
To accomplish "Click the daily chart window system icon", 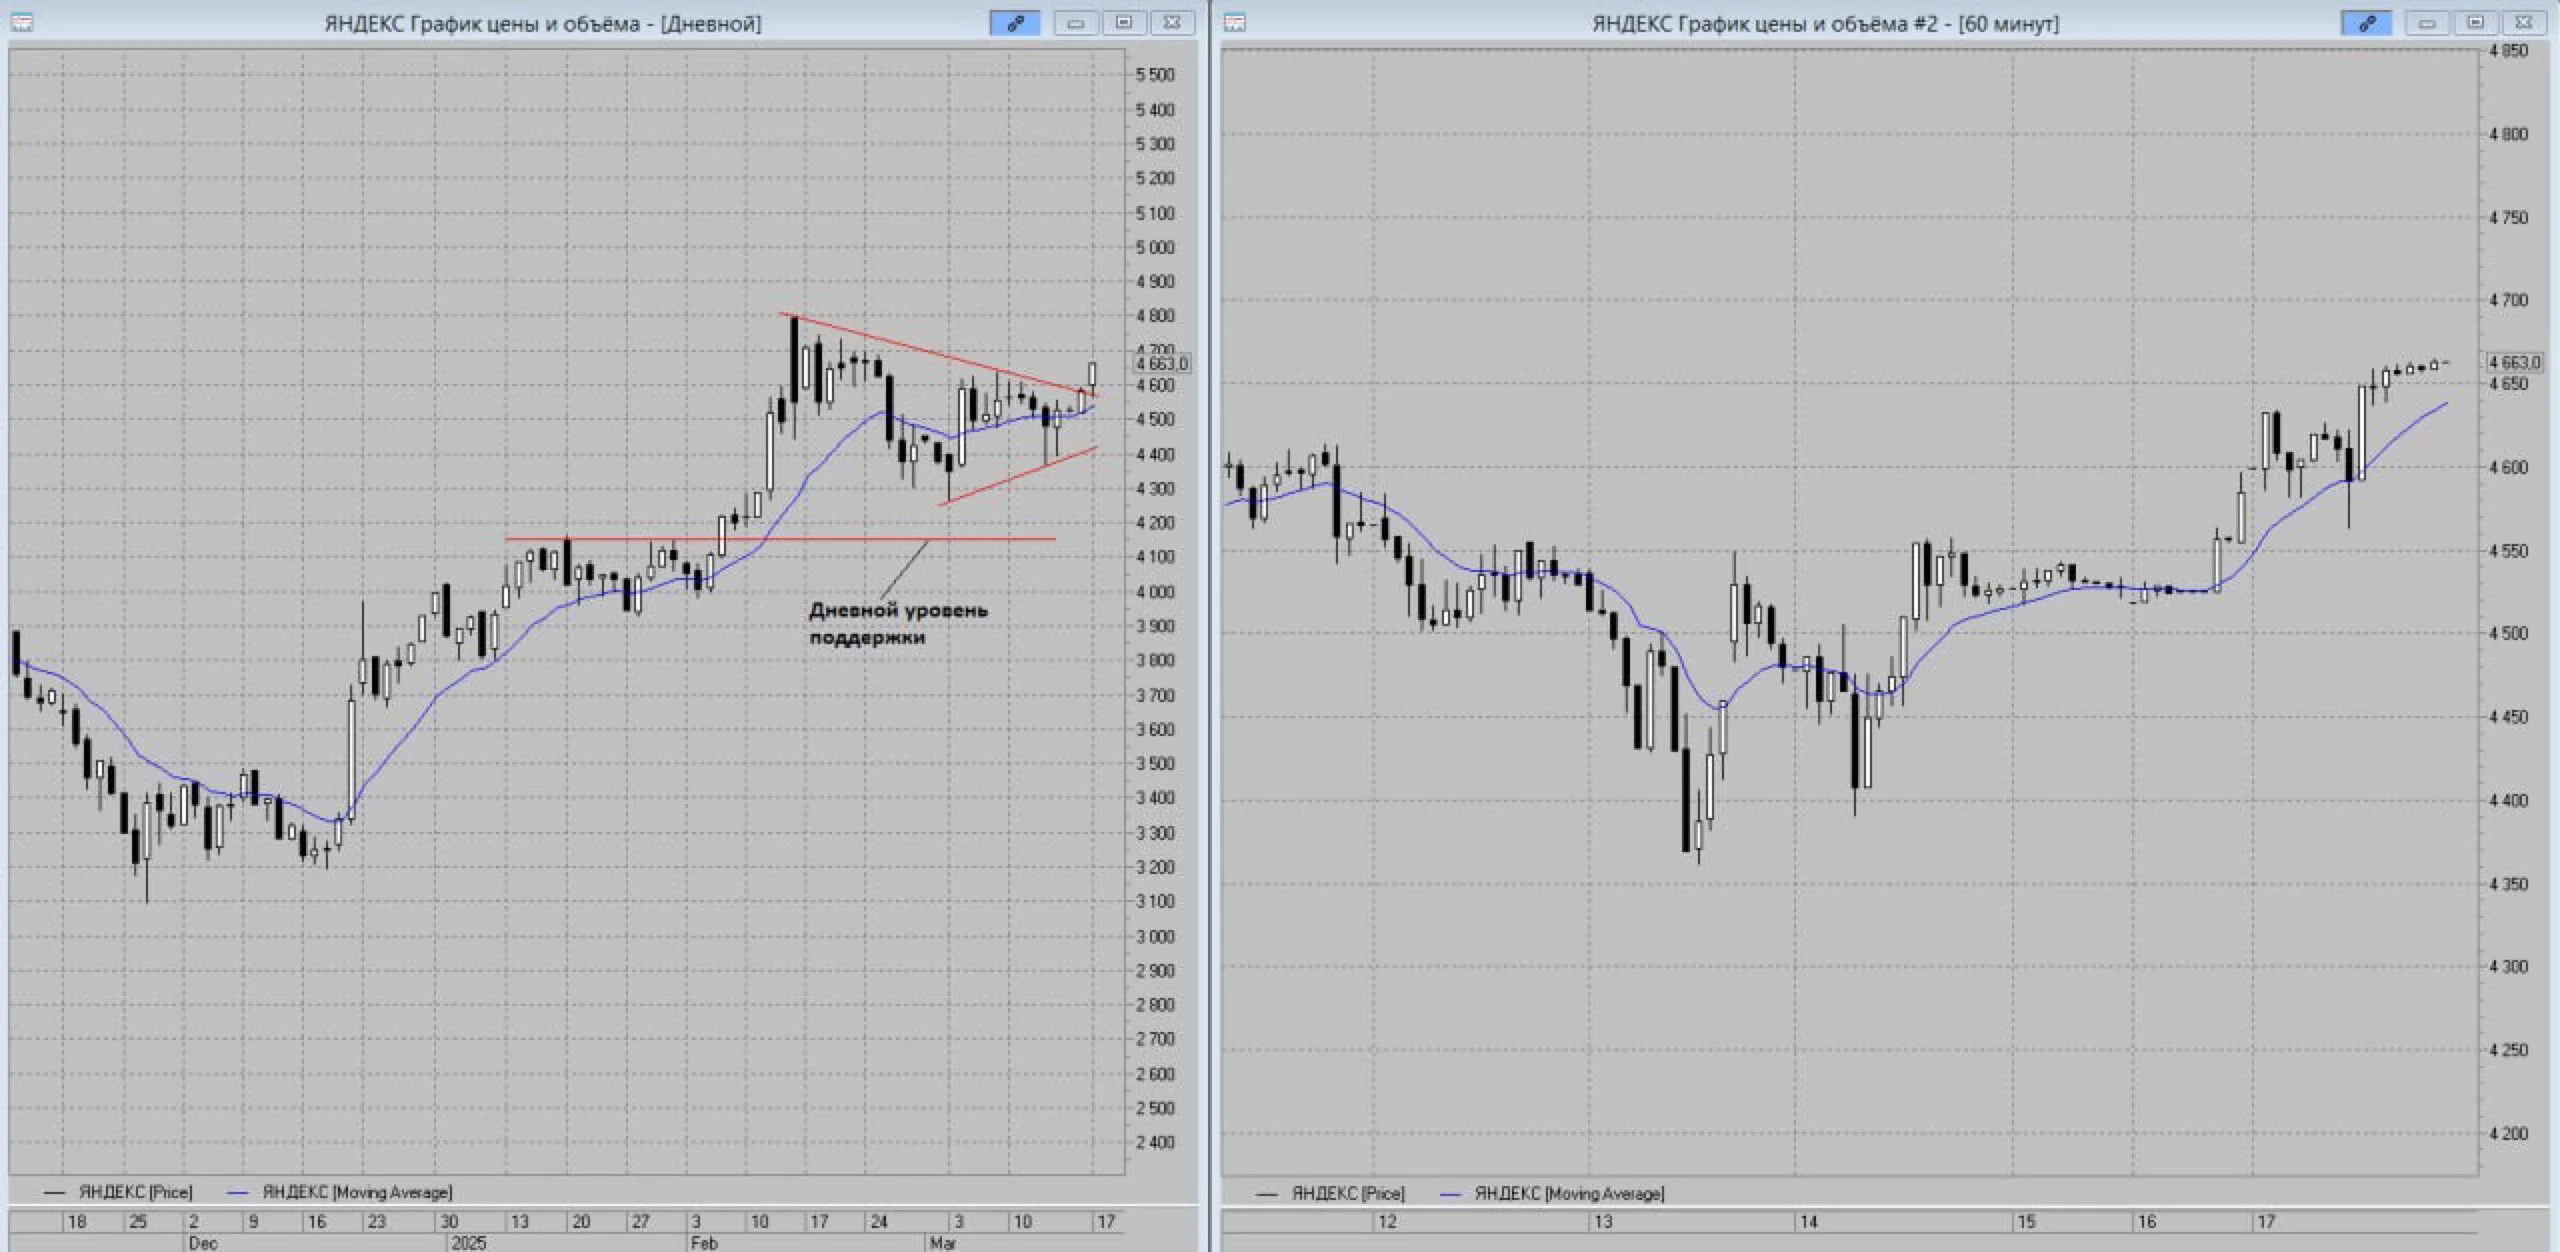I will [x=21, y=22].
